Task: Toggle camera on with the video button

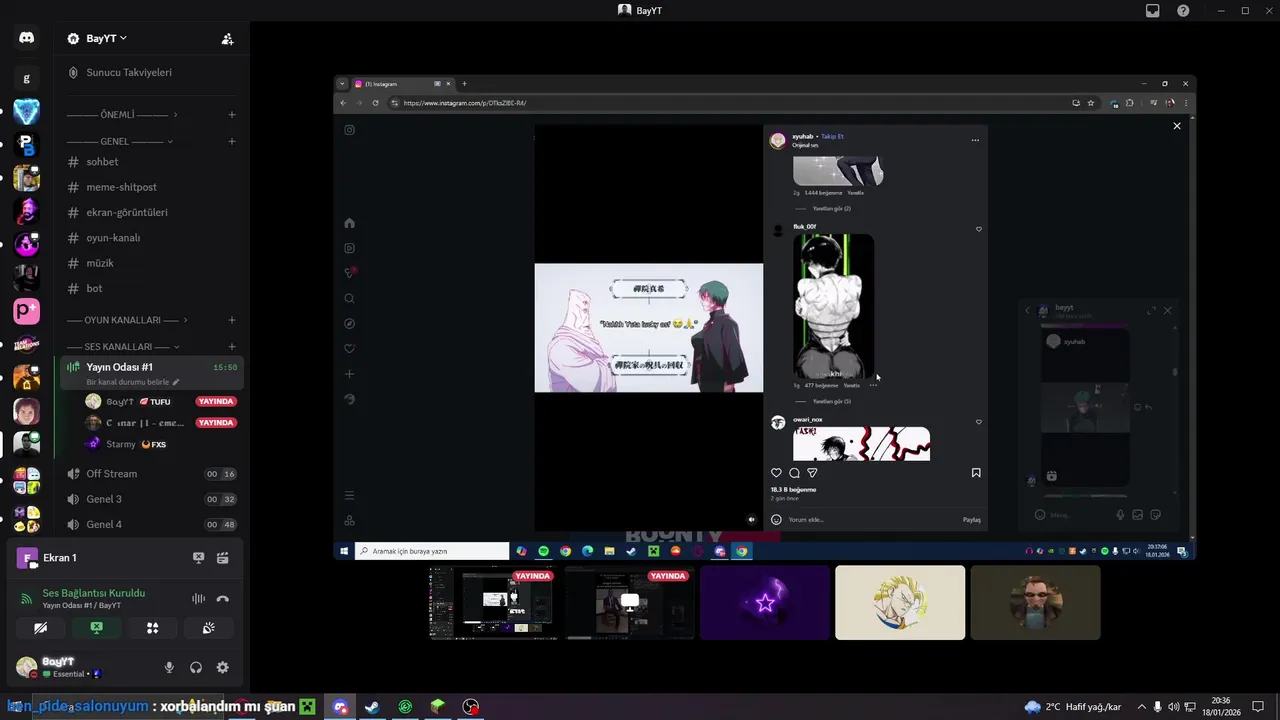Action: (x=40, y=628)
